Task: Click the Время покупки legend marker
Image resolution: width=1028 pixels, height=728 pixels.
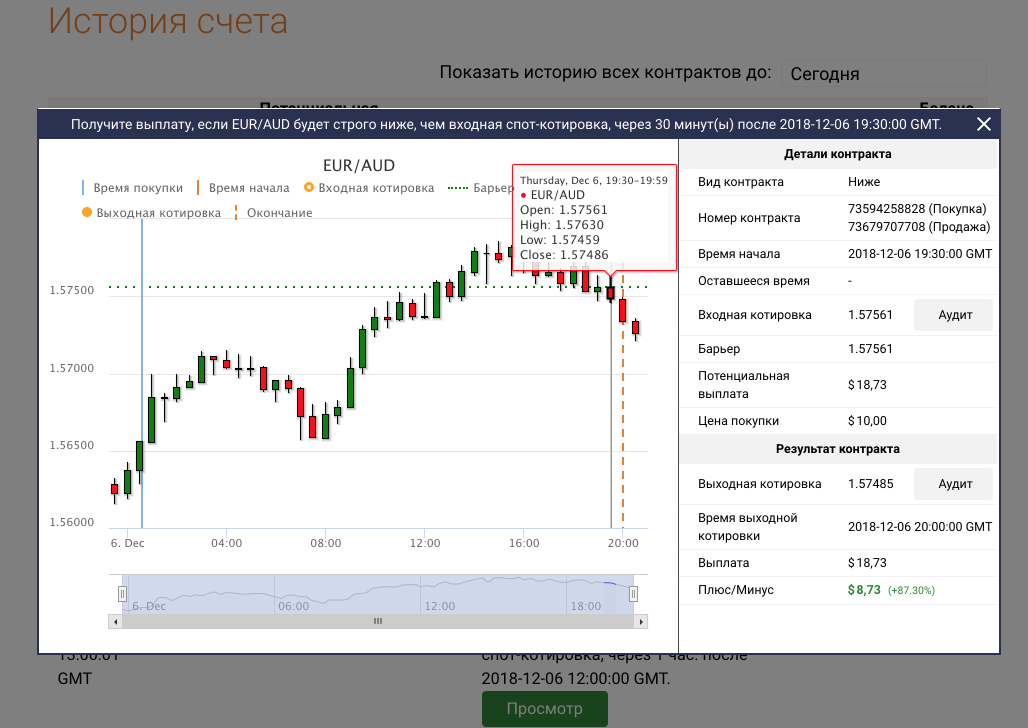Action: [x=83, y=188]
